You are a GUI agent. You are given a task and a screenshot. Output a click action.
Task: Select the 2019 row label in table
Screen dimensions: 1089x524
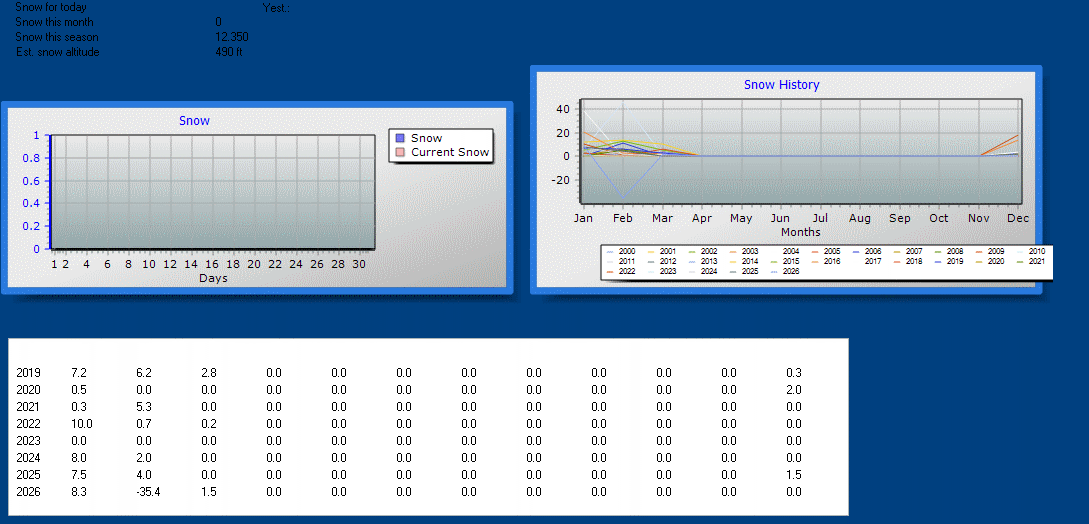pyautogui.click(x=28, y=373)
